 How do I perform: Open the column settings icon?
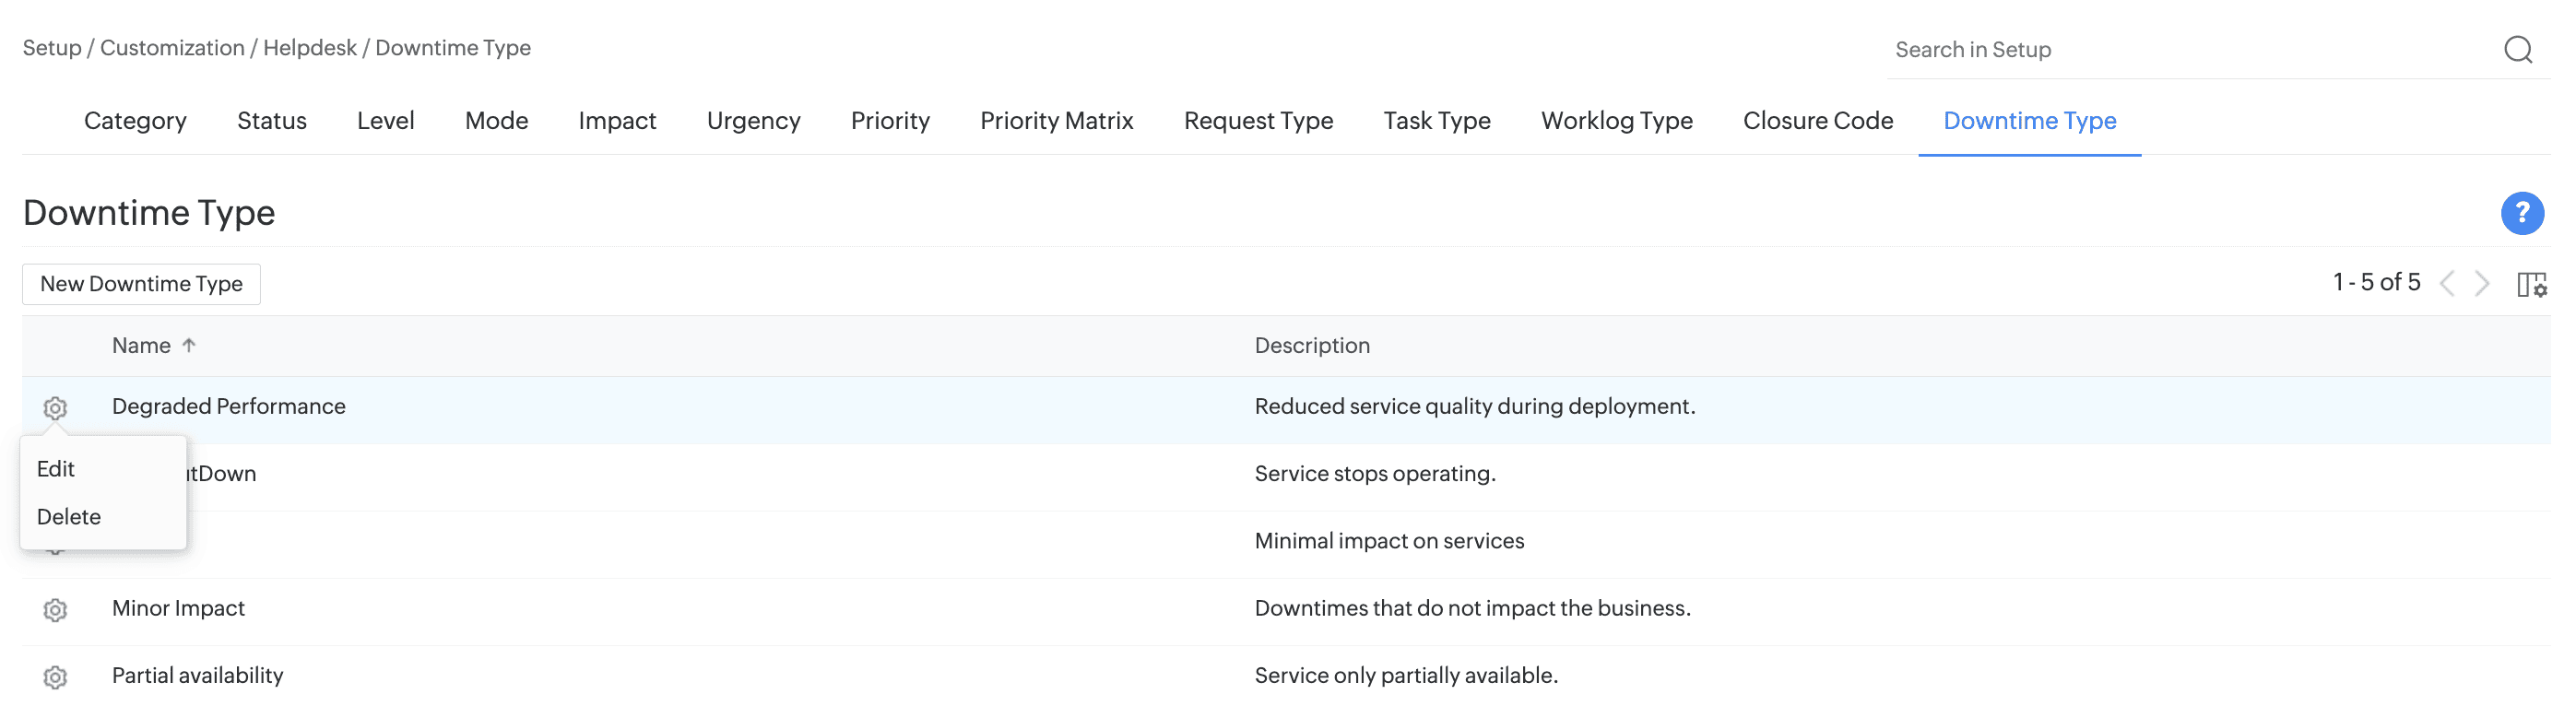pyautogui.click(x=2531, y=284)
